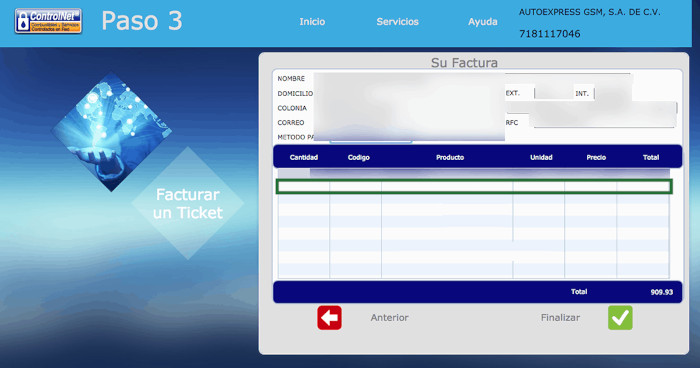Click the Producto column header
The width and height of the screenshot is (700, 368).
tap(450, 157)
